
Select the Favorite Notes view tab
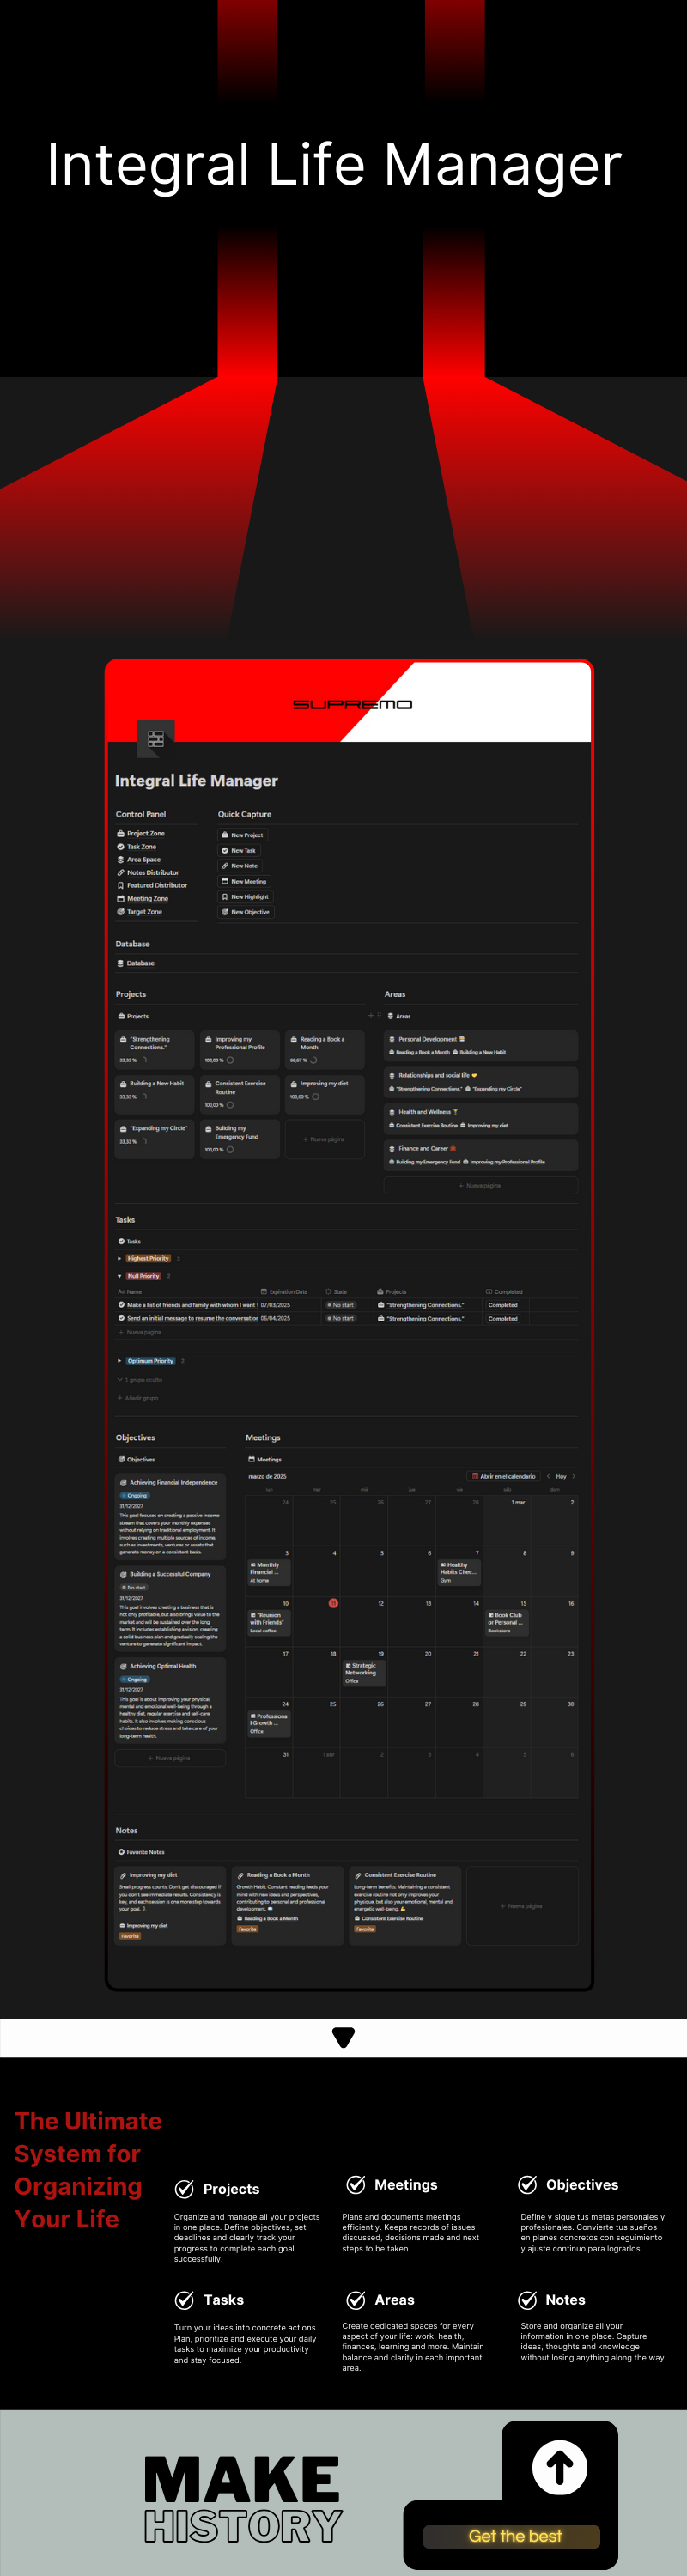pos(141,1852)
